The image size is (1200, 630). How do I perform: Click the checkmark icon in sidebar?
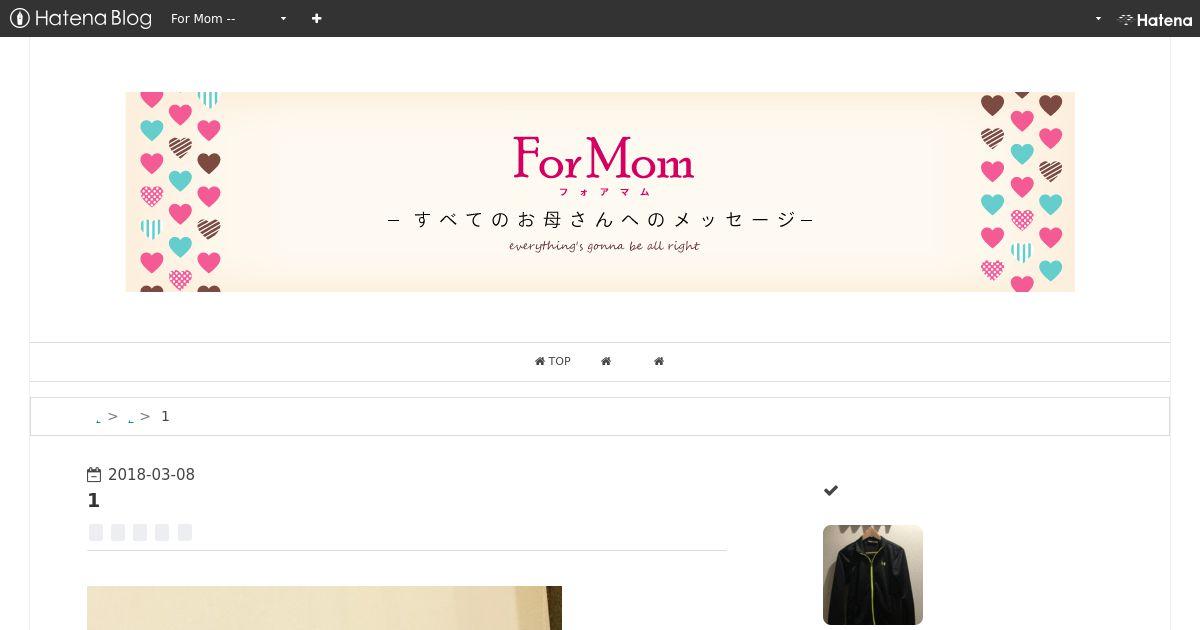click(831, 490)
